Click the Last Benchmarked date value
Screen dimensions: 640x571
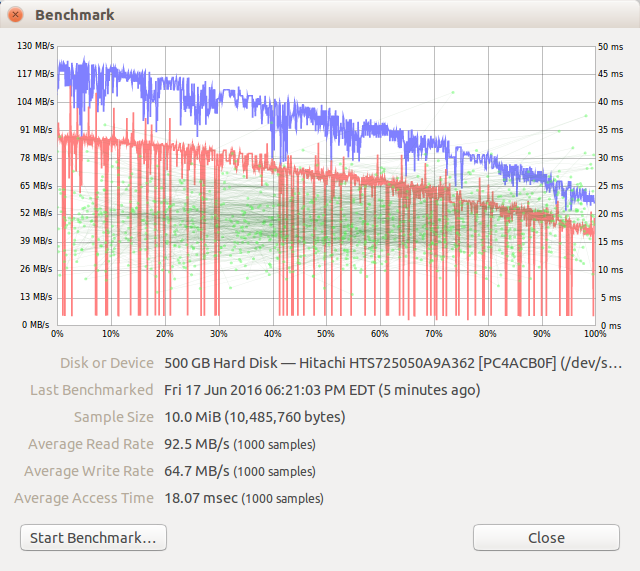pyautogui.click(x=322, y=390)
